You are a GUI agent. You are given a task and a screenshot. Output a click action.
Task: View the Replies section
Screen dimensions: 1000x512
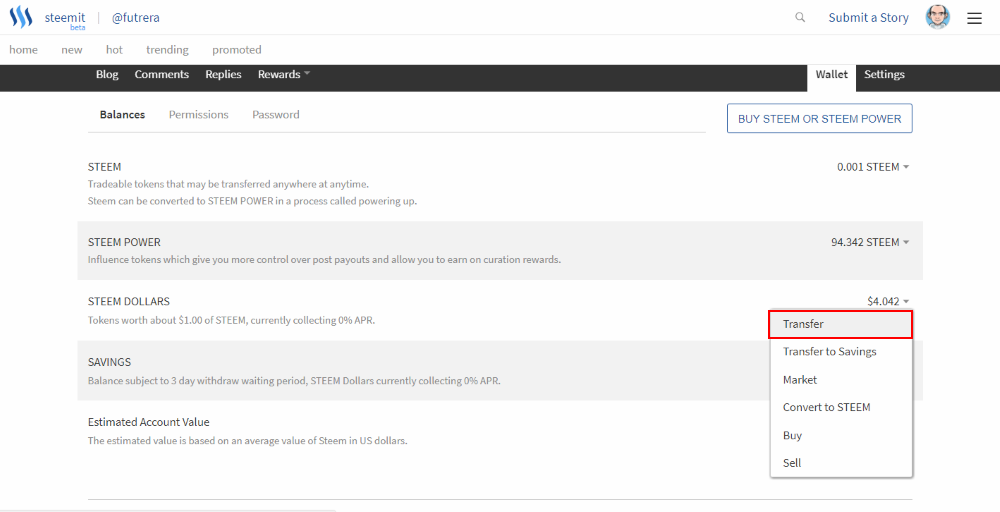click(223, 75)
